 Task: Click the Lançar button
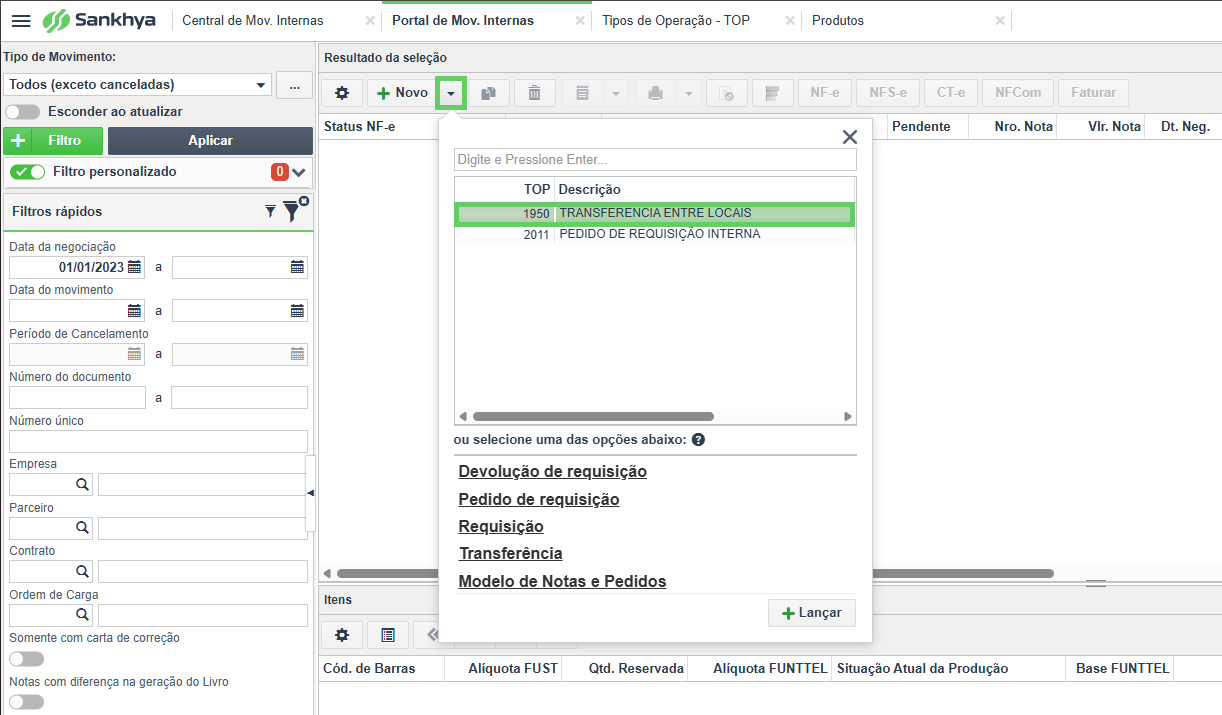point(812,613)
